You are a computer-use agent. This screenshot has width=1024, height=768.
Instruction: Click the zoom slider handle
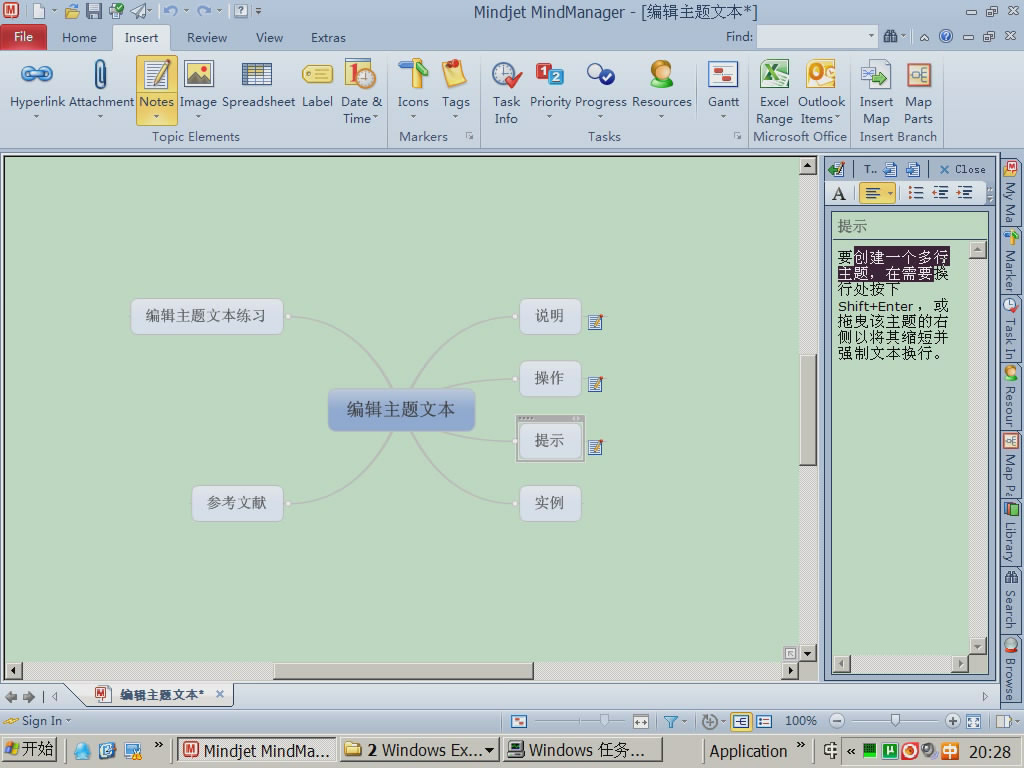[895, 720]
